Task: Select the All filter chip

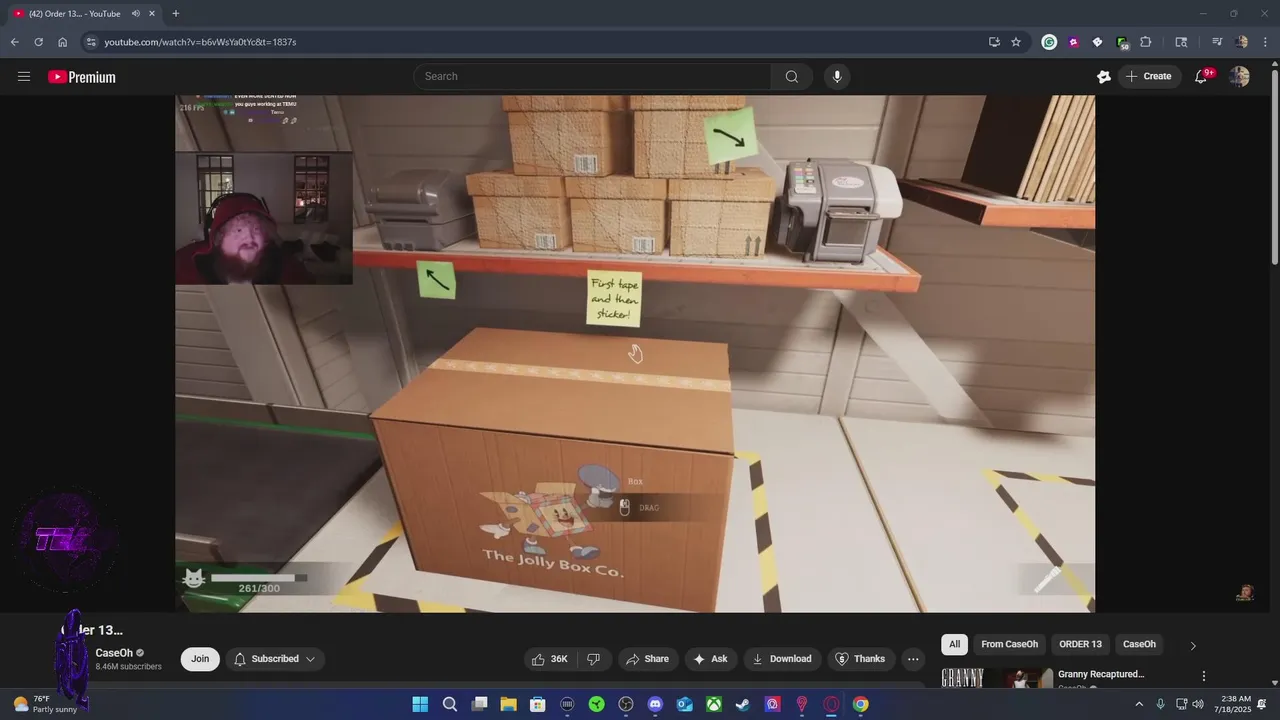Action: point(954,644)
